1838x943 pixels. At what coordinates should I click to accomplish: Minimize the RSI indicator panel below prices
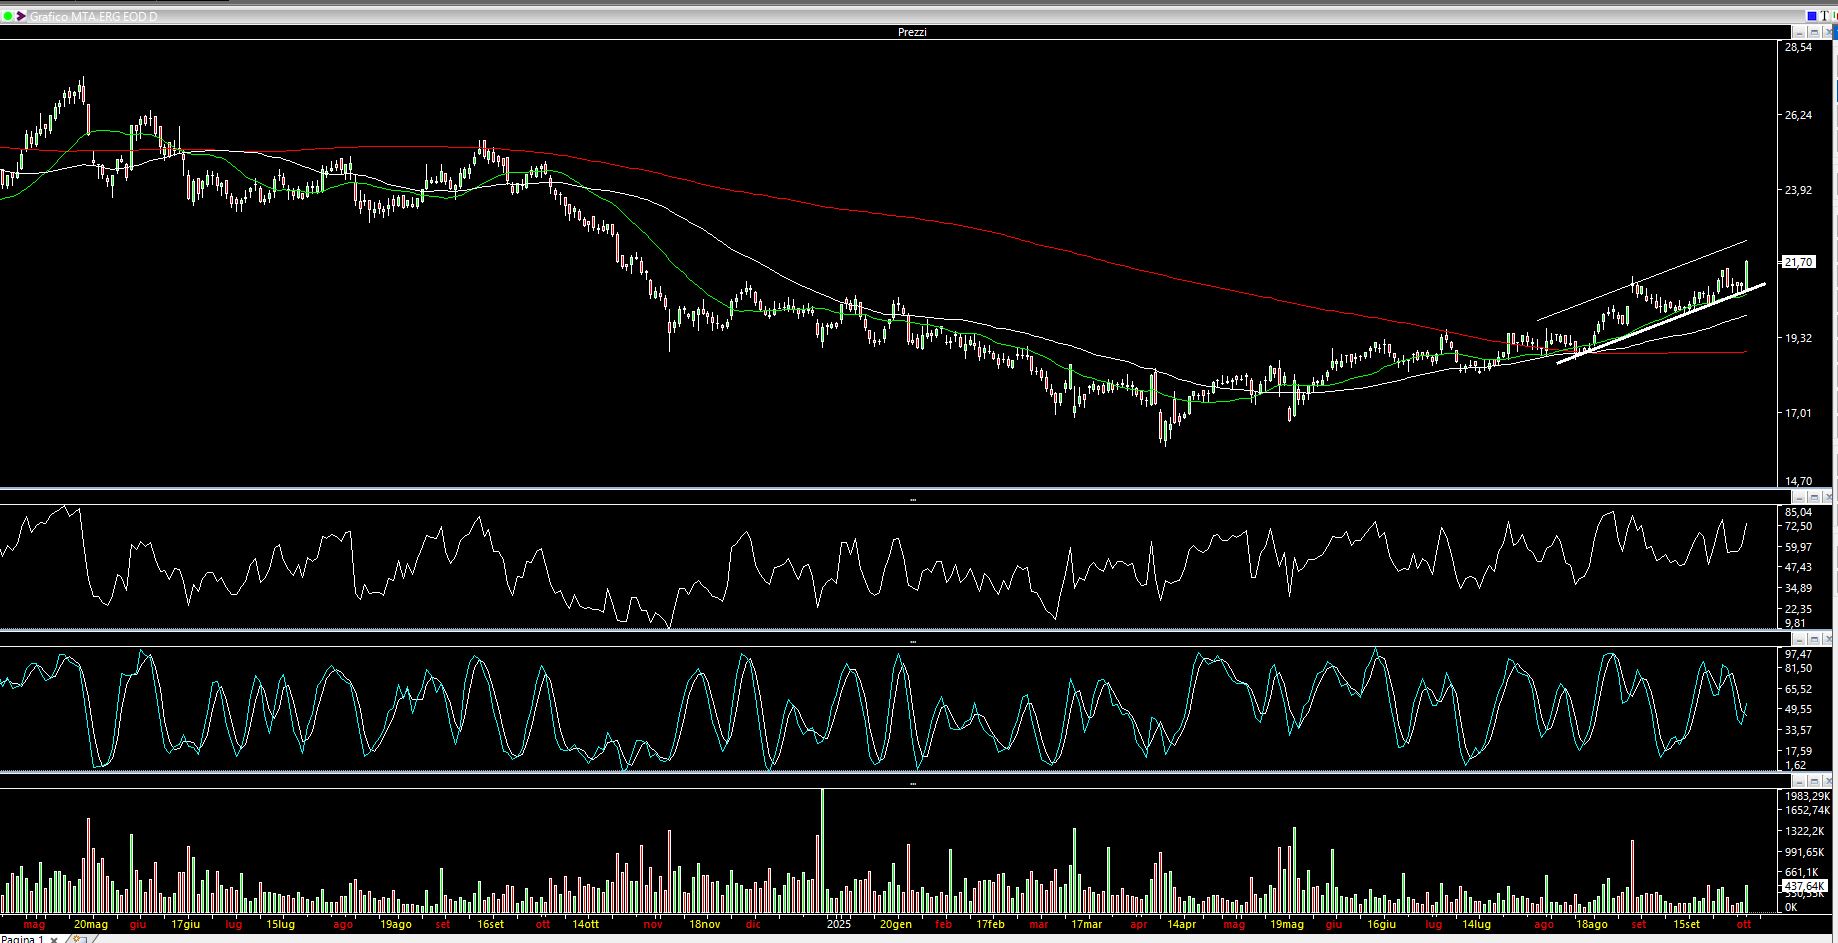(x=1799, y=497)
